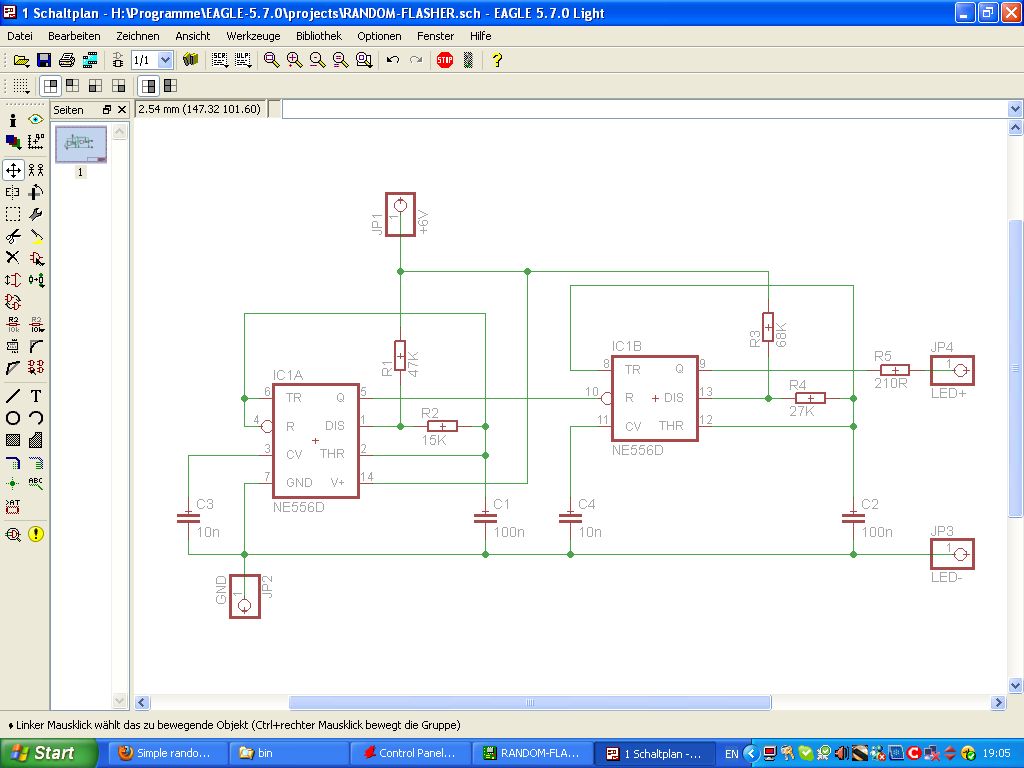Click the Undo arrow

coord(392,60)
